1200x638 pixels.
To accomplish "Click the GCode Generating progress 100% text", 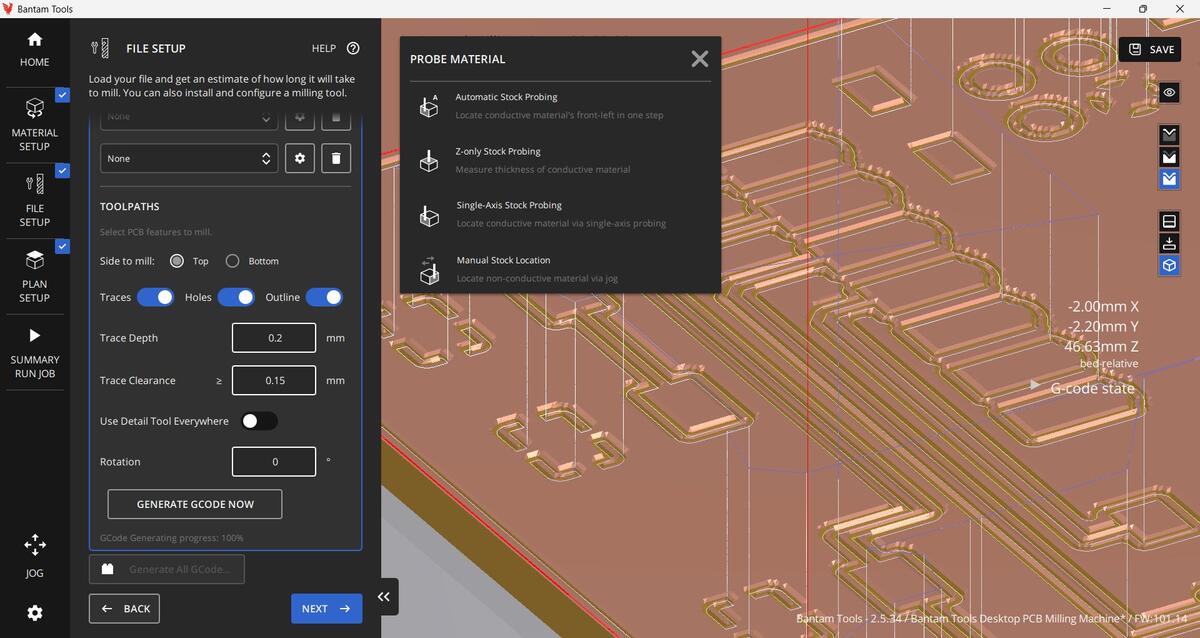I will pos(172,538).
